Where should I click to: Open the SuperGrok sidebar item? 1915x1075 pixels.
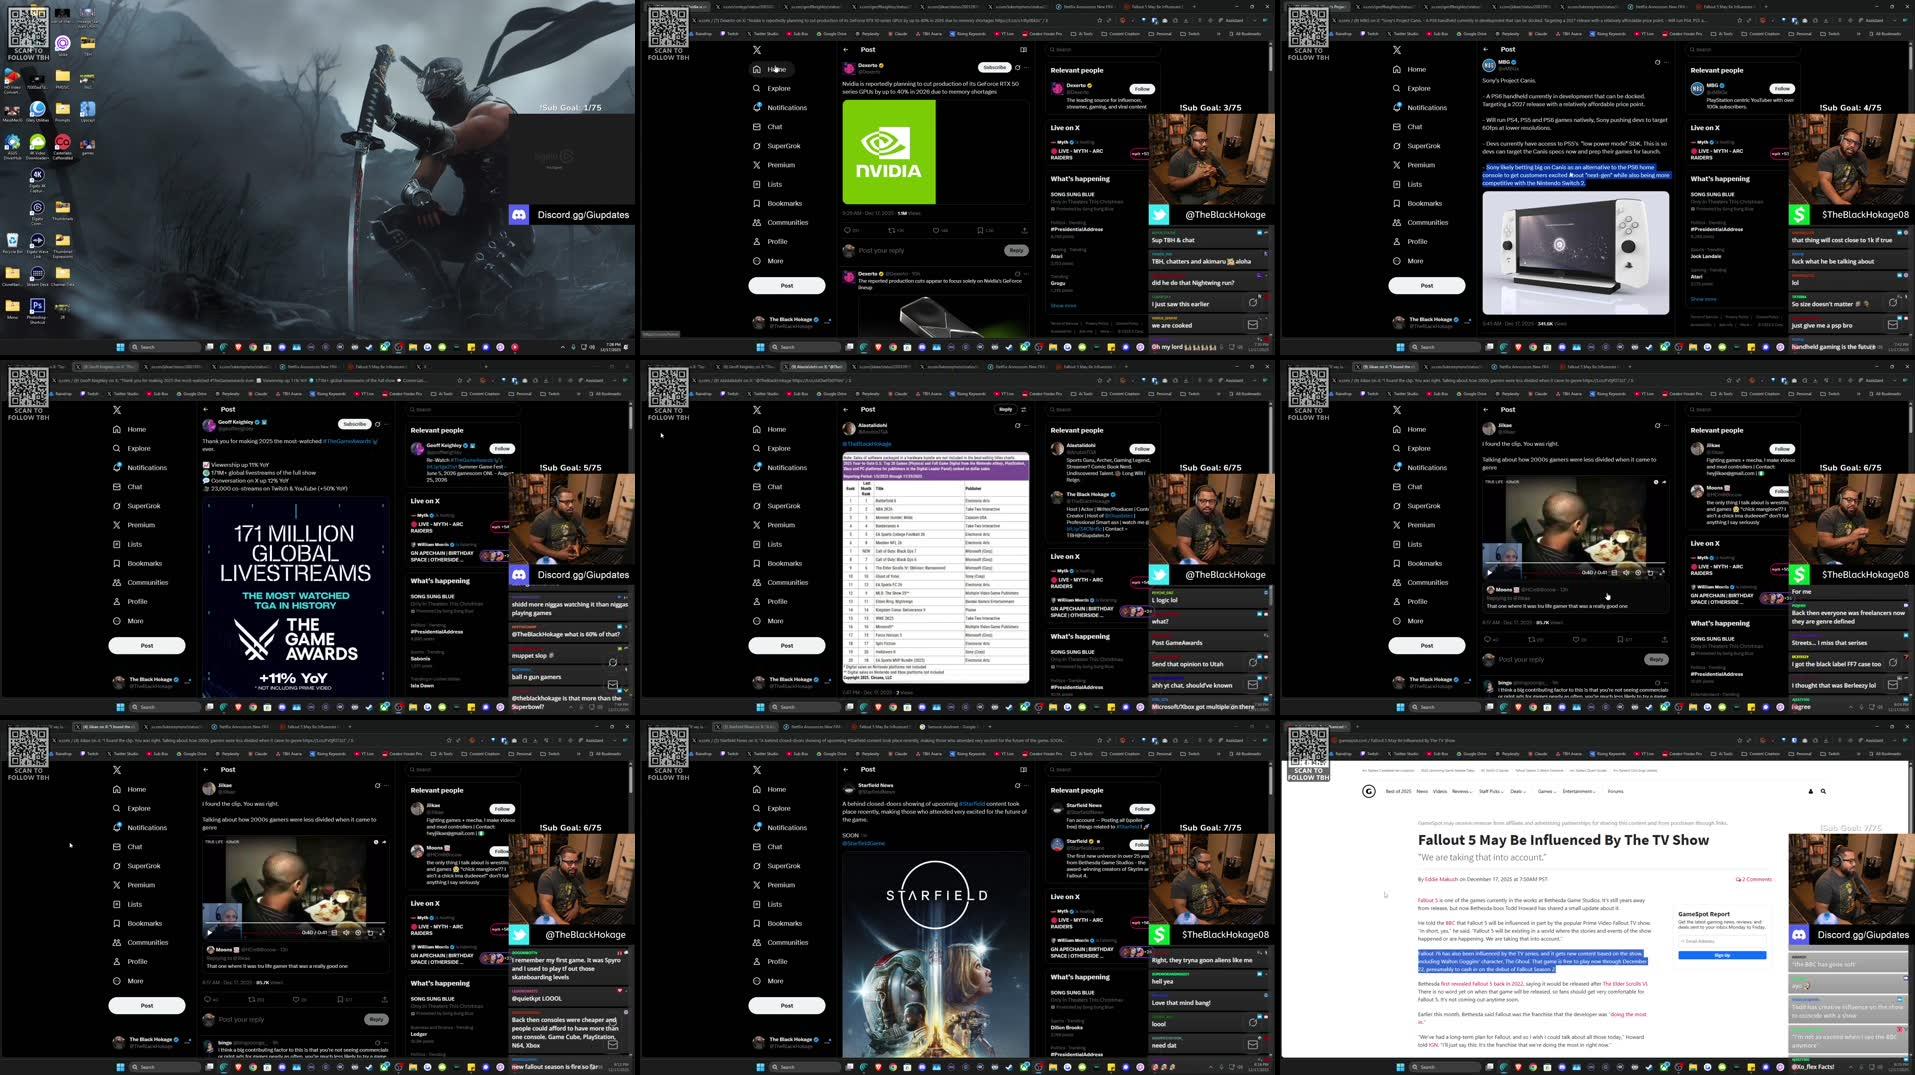(782, 145)
